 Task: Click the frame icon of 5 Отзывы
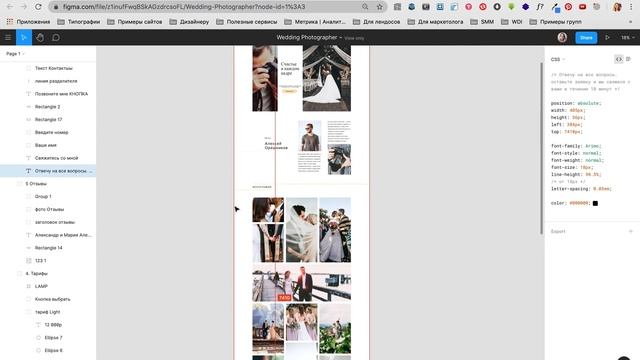[19, 184]
